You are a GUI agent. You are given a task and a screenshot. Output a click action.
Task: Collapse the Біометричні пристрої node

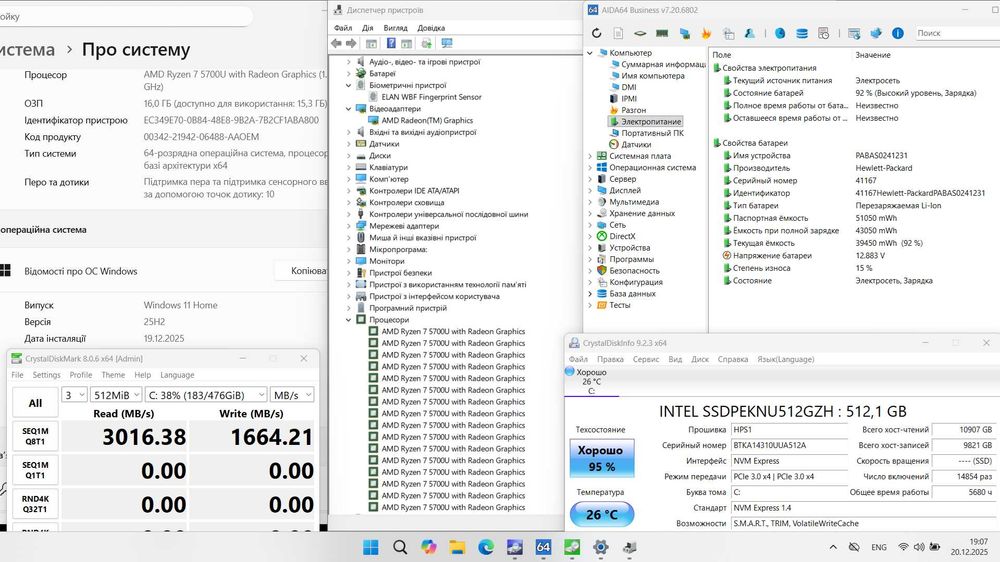pyautogui.click(x=349, y=85)
